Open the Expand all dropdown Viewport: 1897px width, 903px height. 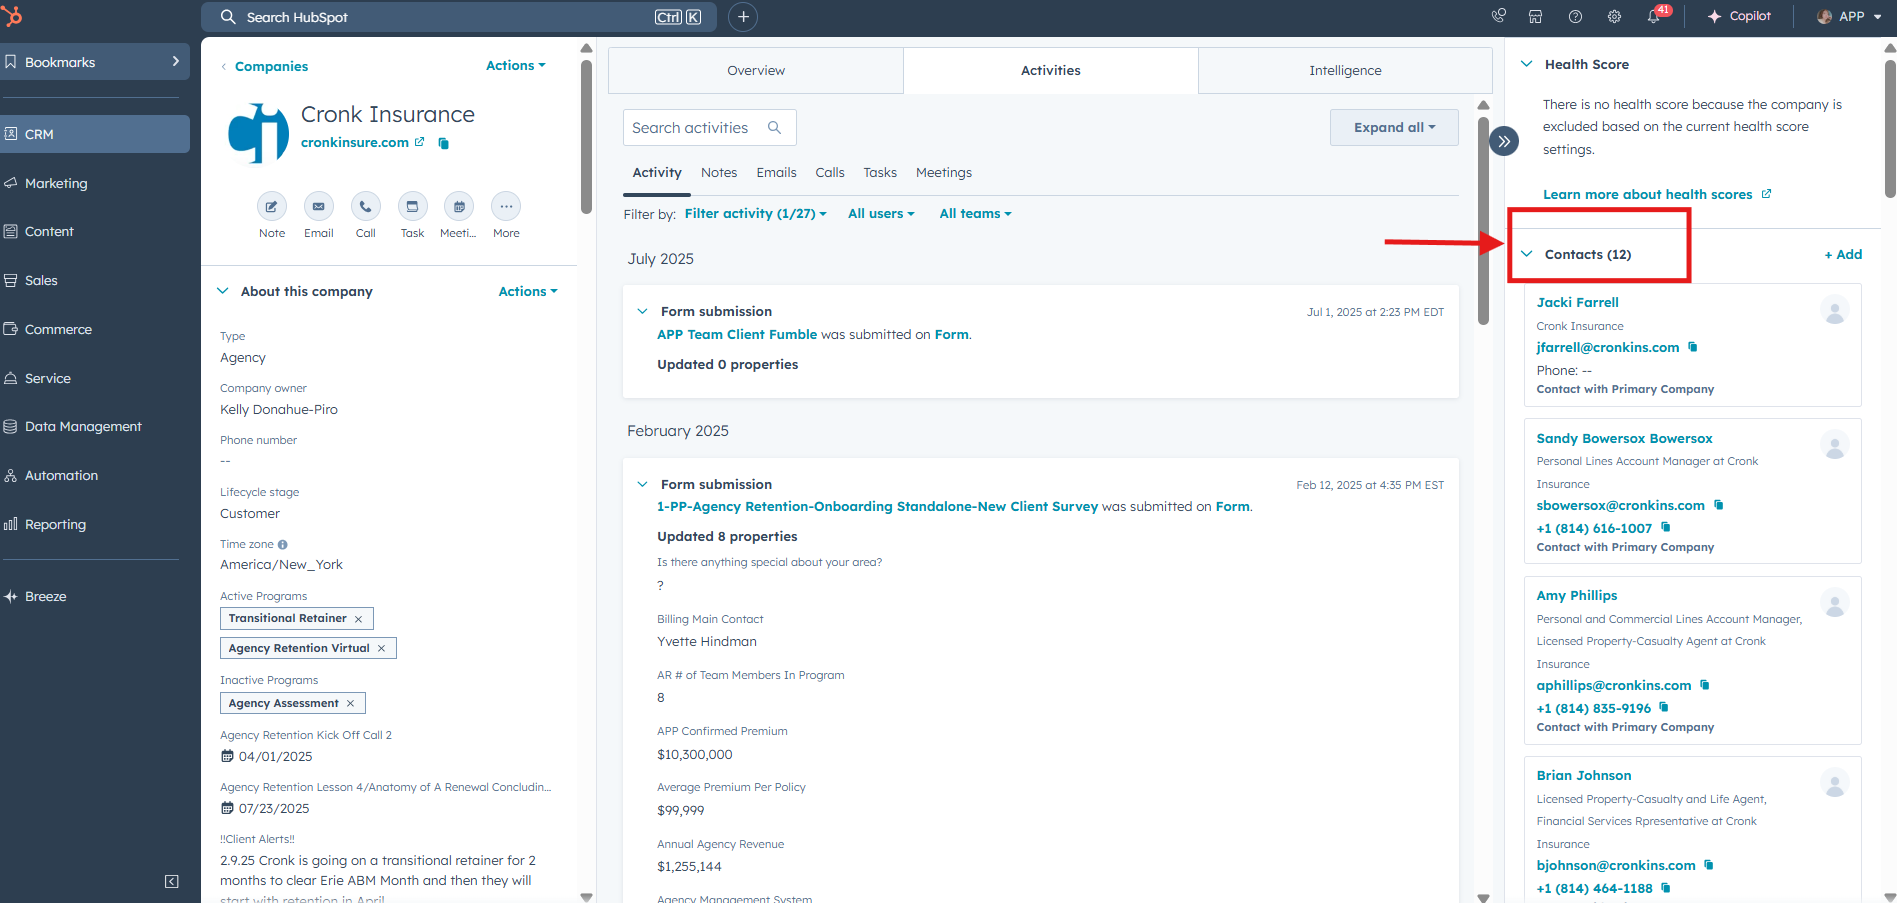tap(1394, 127)
